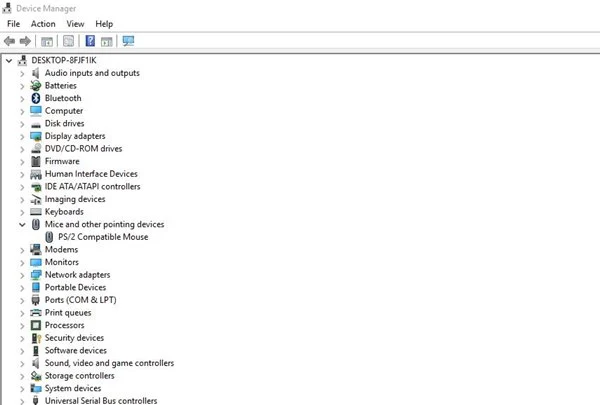Open the View menu
600x405 pixels.
[x=75, y=24]
